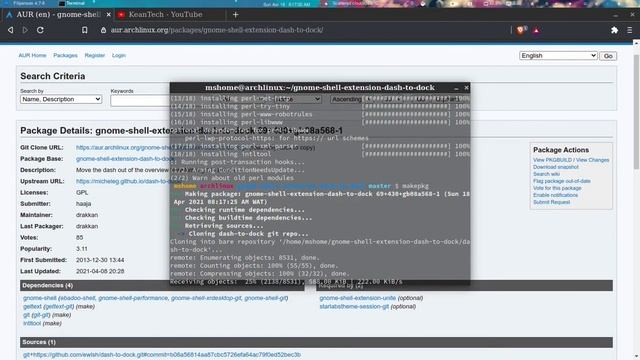
Task: Click the Git Clone URL link
Action: (x=124, y=148)
